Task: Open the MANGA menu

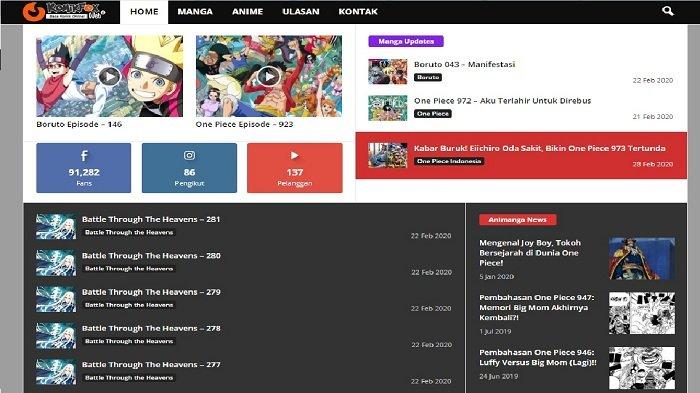Action: [x=195, y=12]
